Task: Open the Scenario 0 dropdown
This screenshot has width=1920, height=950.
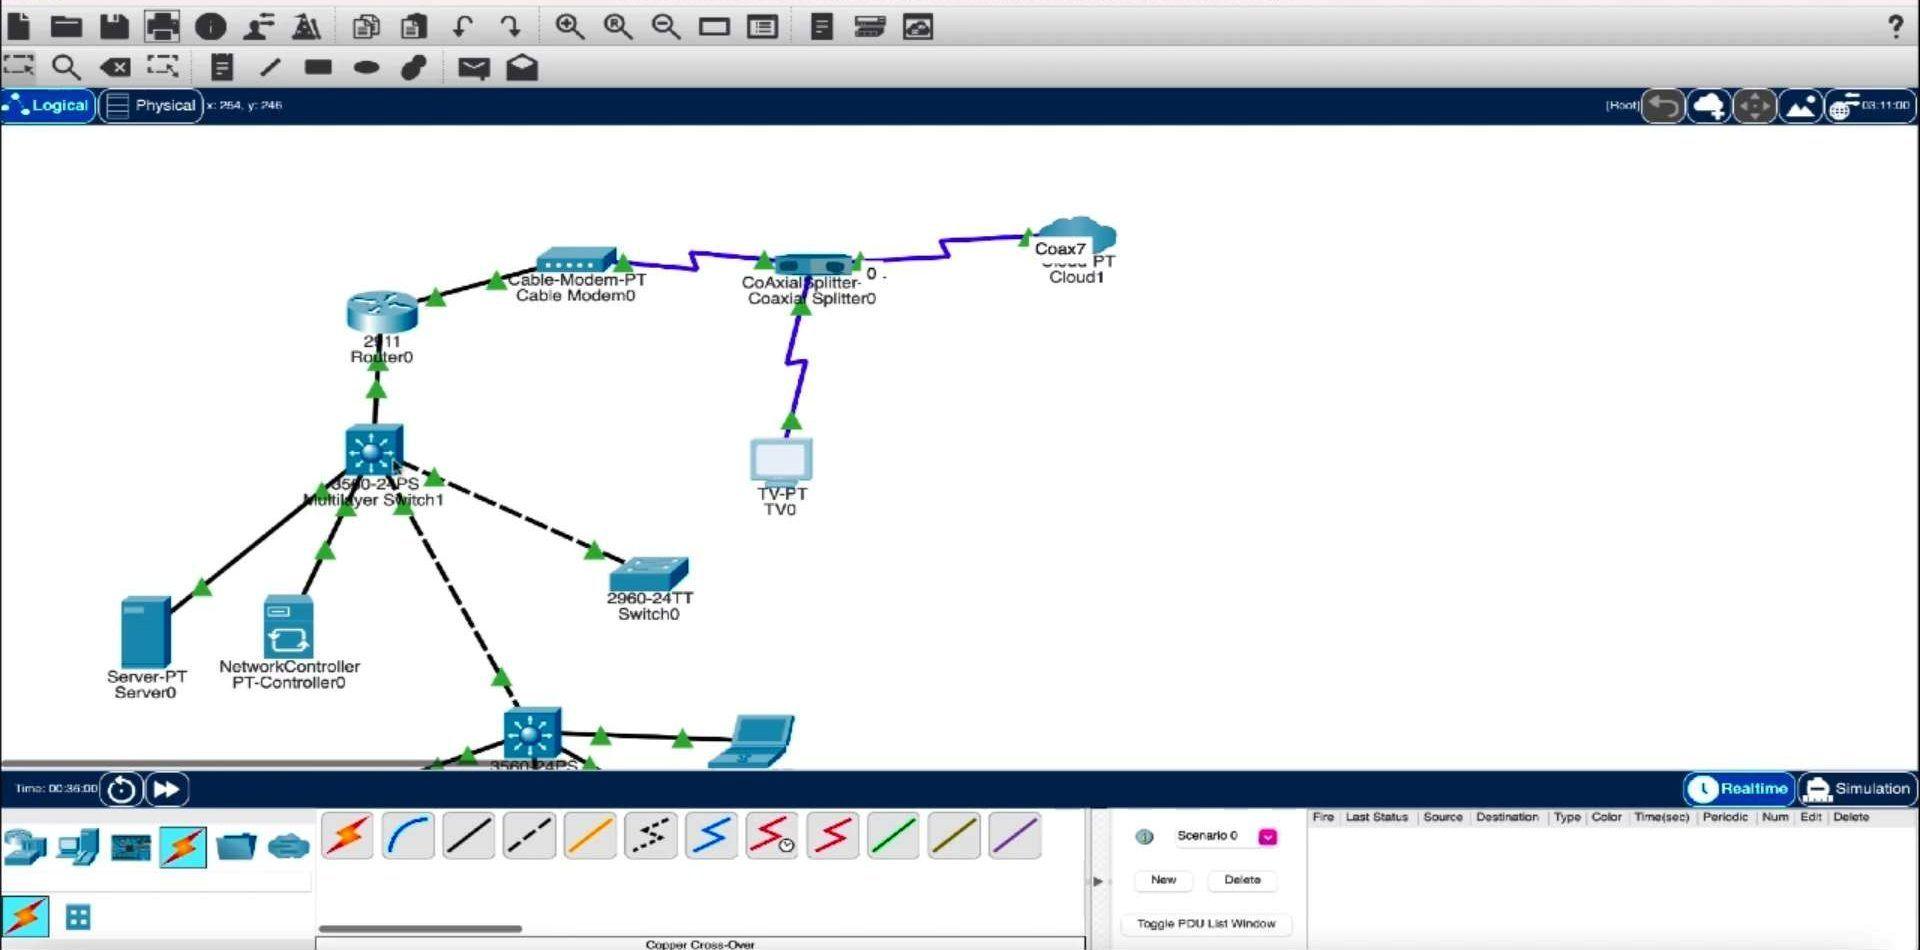Action: [1267, 837]
